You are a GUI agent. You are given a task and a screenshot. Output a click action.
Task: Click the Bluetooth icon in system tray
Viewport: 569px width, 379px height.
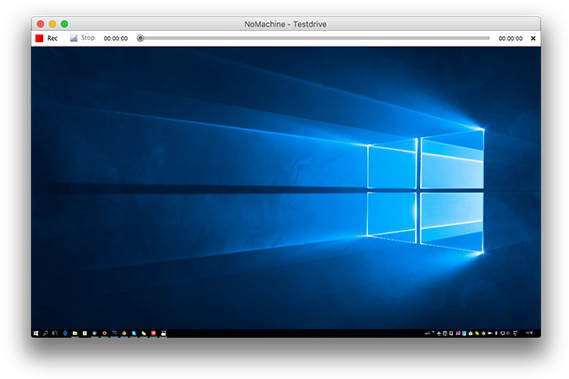496,333
